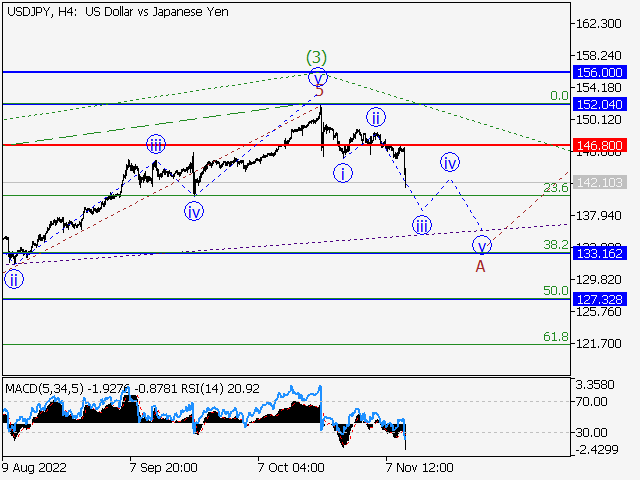
Task: Click the 121.700 price axis value
Action: (598, 344)
